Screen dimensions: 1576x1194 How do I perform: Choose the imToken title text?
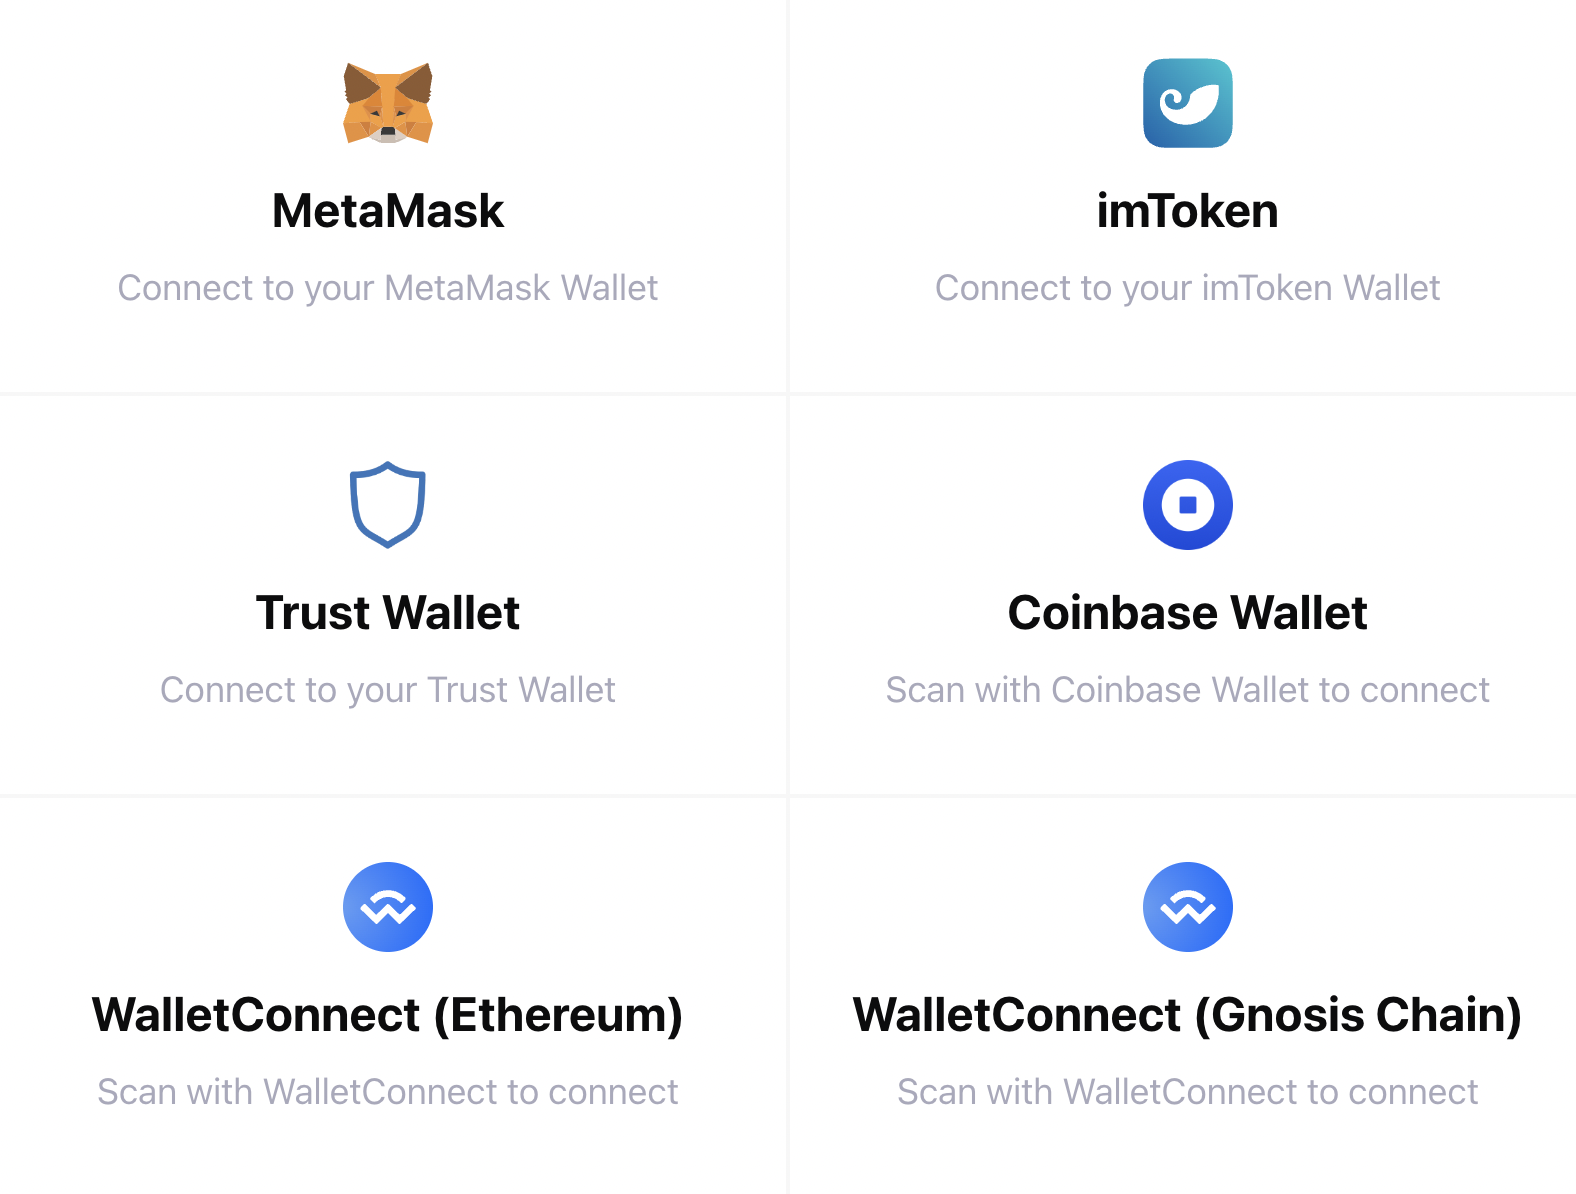coord(1188,211)
